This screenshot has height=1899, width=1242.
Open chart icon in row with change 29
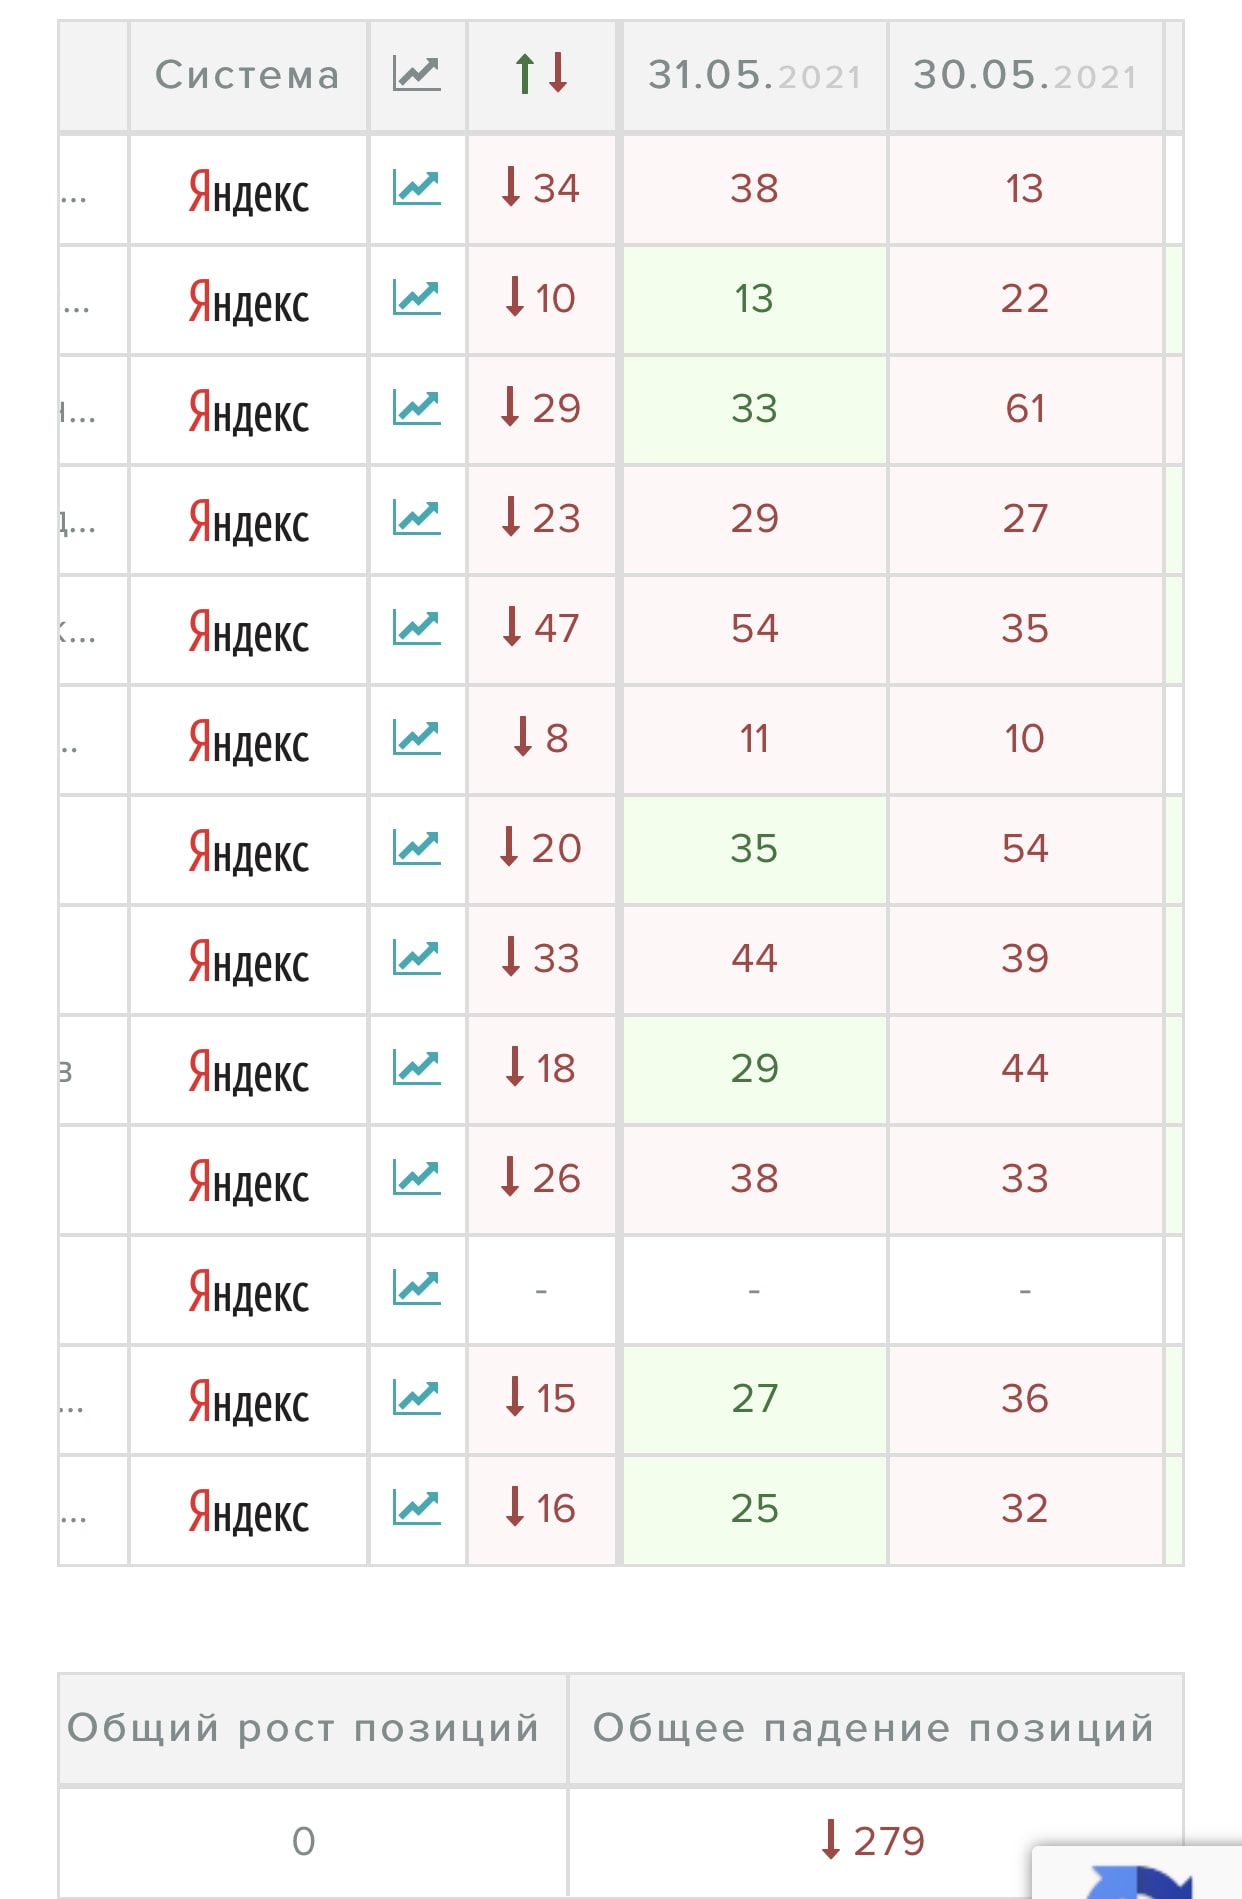416,408
